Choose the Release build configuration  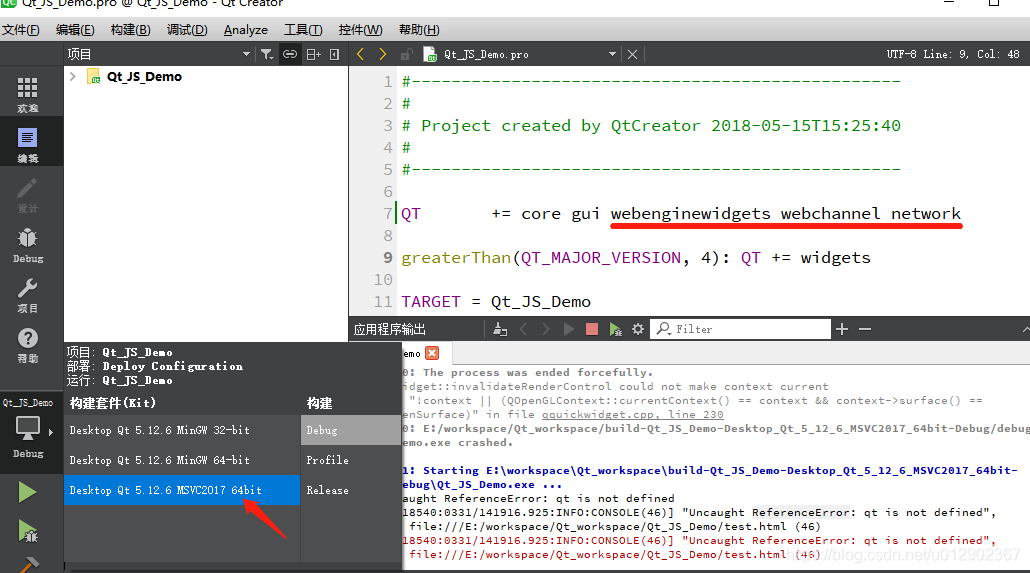tap(350, 490)
